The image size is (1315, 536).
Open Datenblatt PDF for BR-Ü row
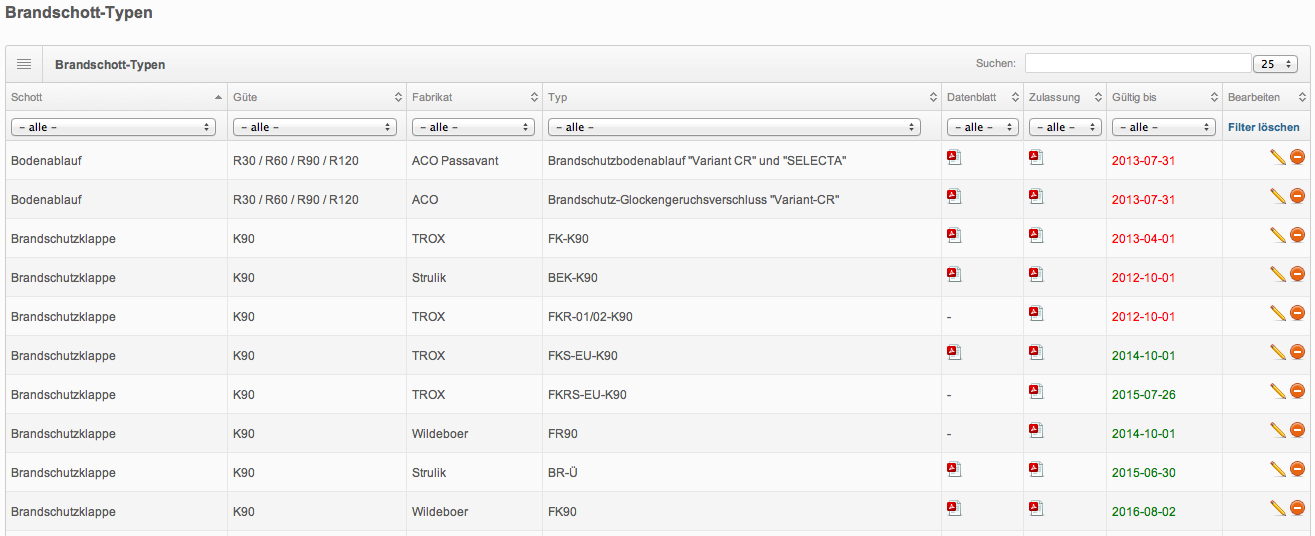click(954, 469)
